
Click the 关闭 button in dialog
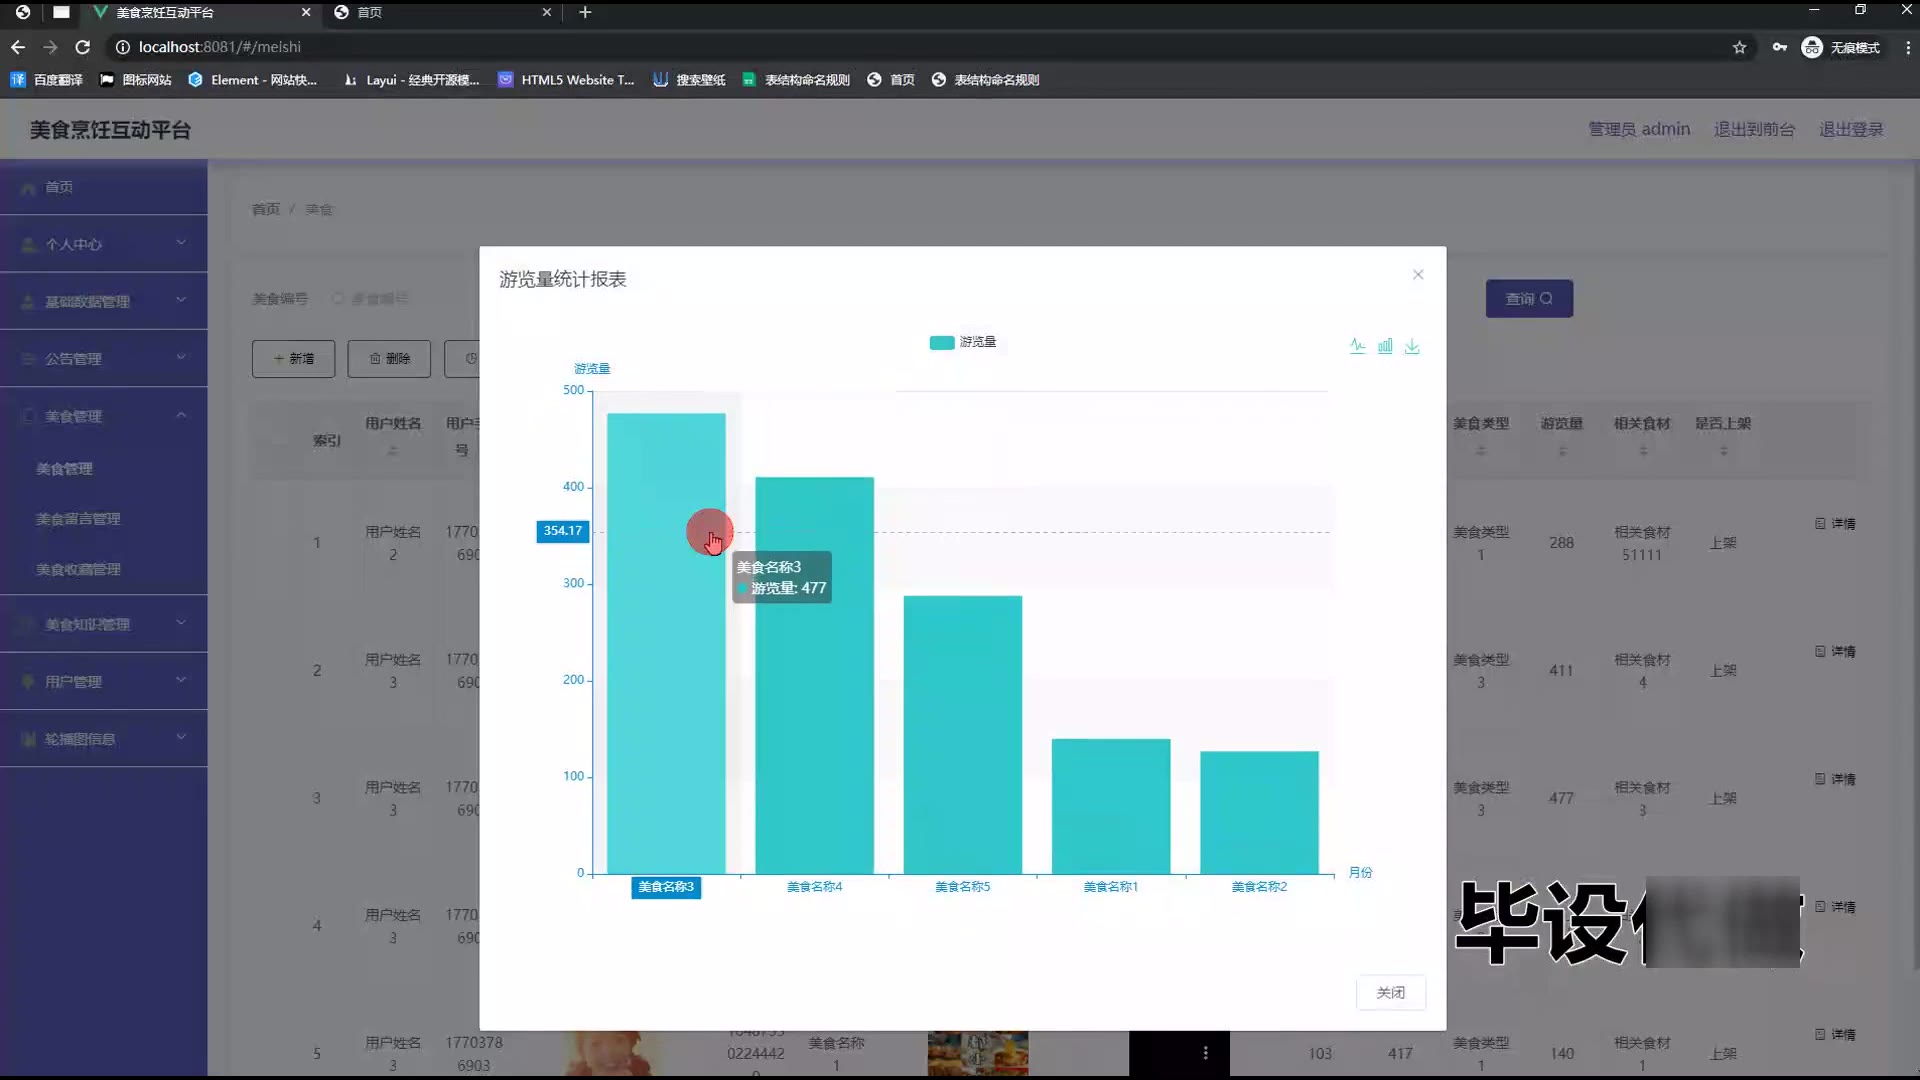[x=1390, y=992]
